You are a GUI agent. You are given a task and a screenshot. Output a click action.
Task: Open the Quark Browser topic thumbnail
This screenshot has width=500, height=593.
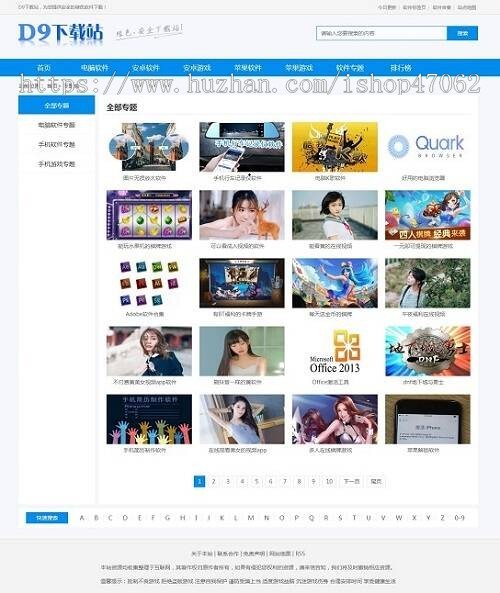click(x=427, y=147)
